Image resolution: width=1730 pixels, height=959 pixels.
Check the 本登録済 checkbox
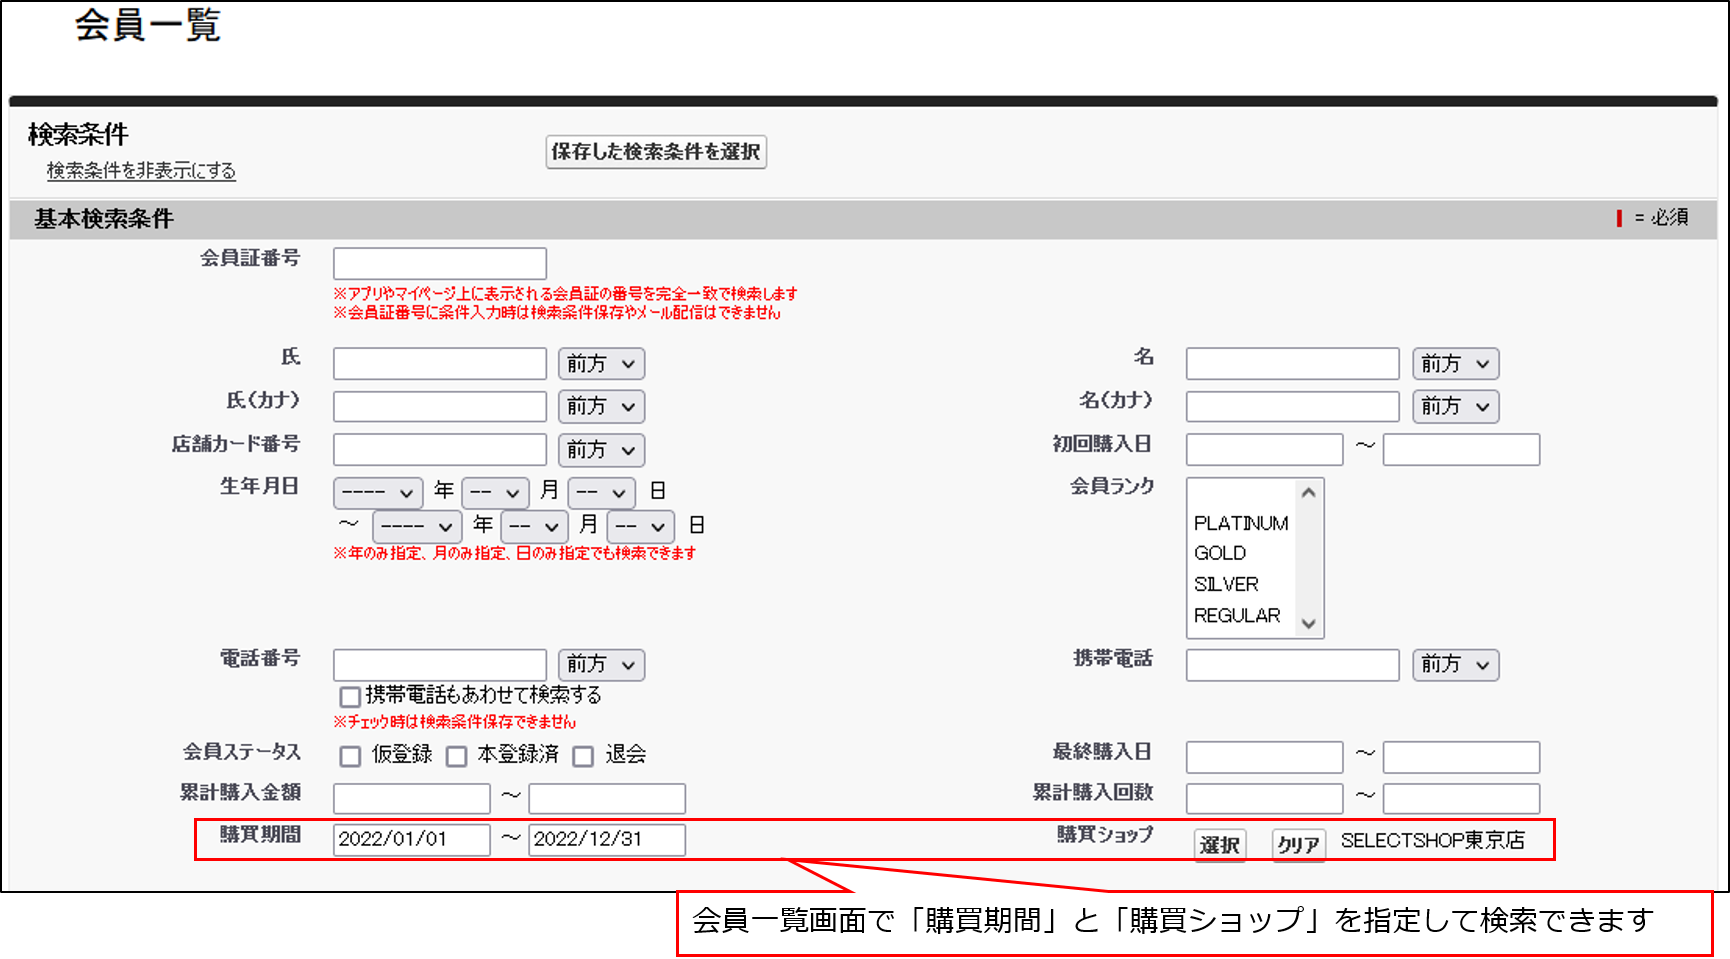click(458, 756)
